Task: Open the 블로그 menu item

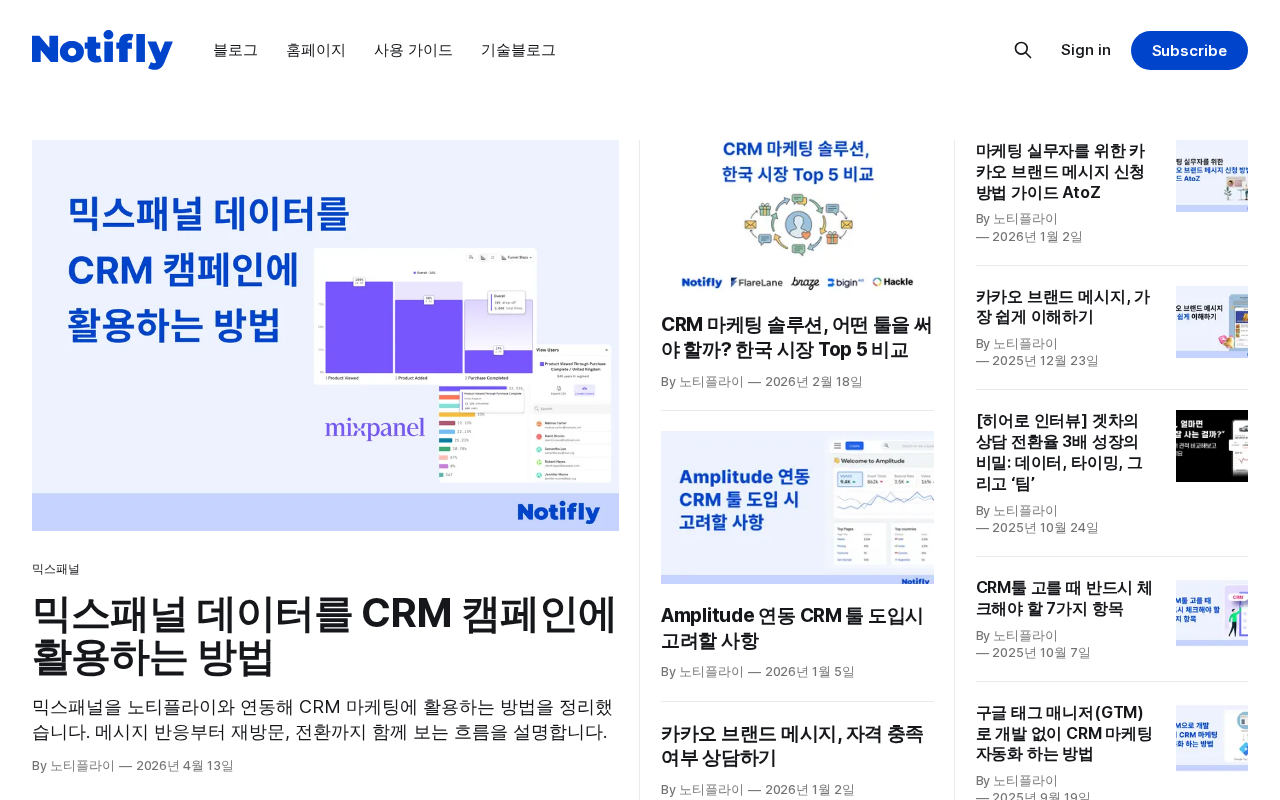Action: click(235, 50)
